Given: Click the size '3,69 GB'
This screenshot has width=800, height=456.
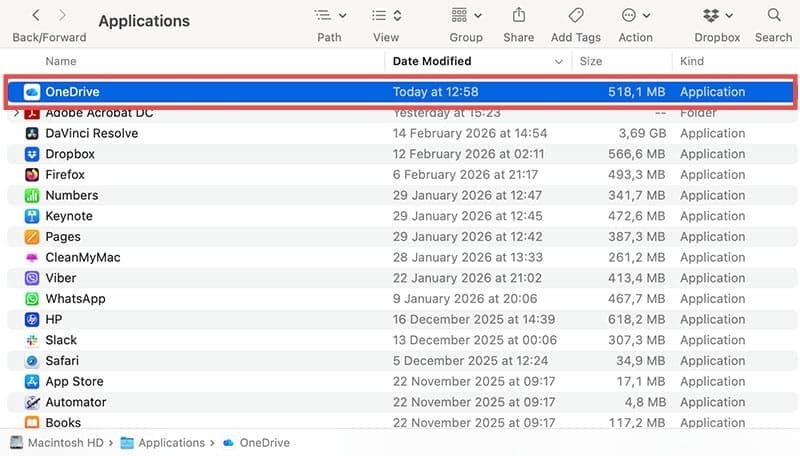Looking at the screenshot, I should click(642, 133).
